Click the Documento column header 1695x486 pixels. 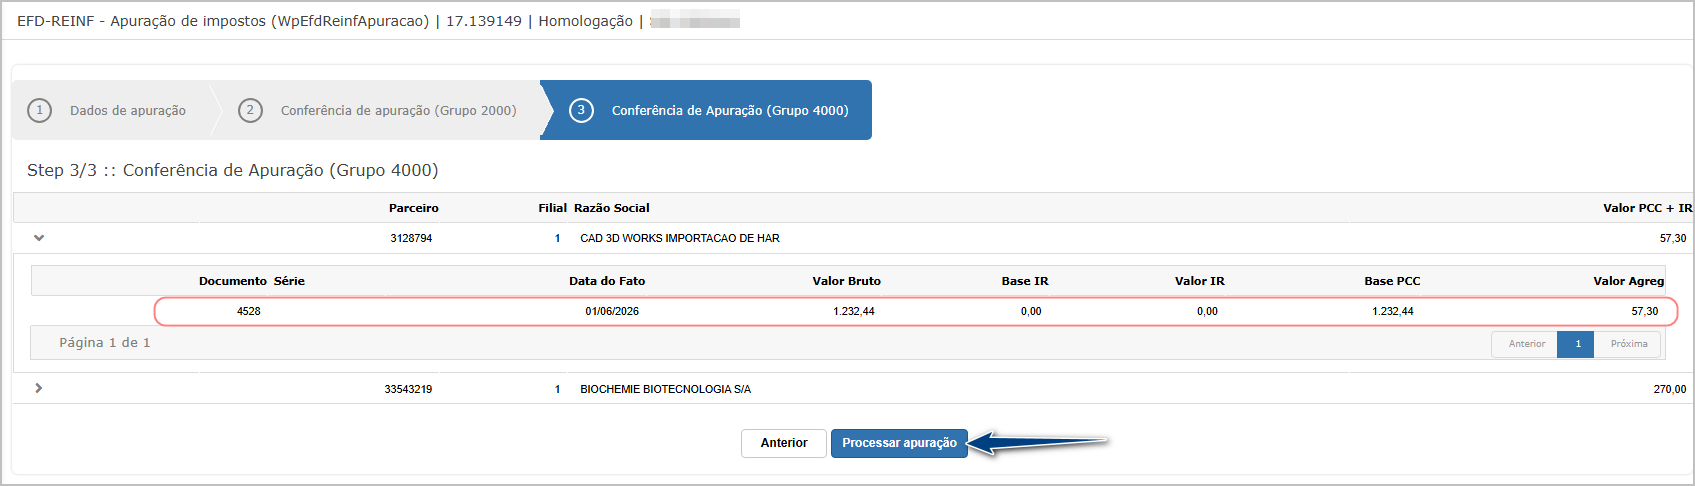(x=233, y=281)
